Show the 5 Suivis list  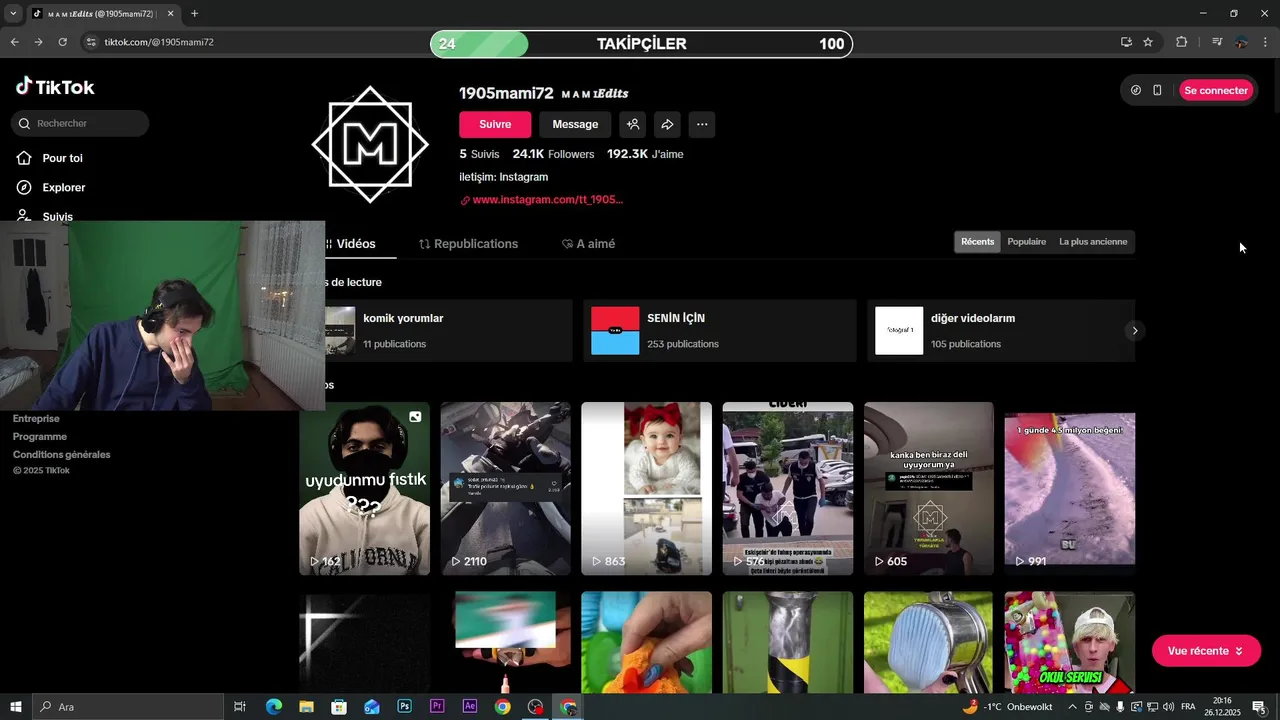pos(479,154)
